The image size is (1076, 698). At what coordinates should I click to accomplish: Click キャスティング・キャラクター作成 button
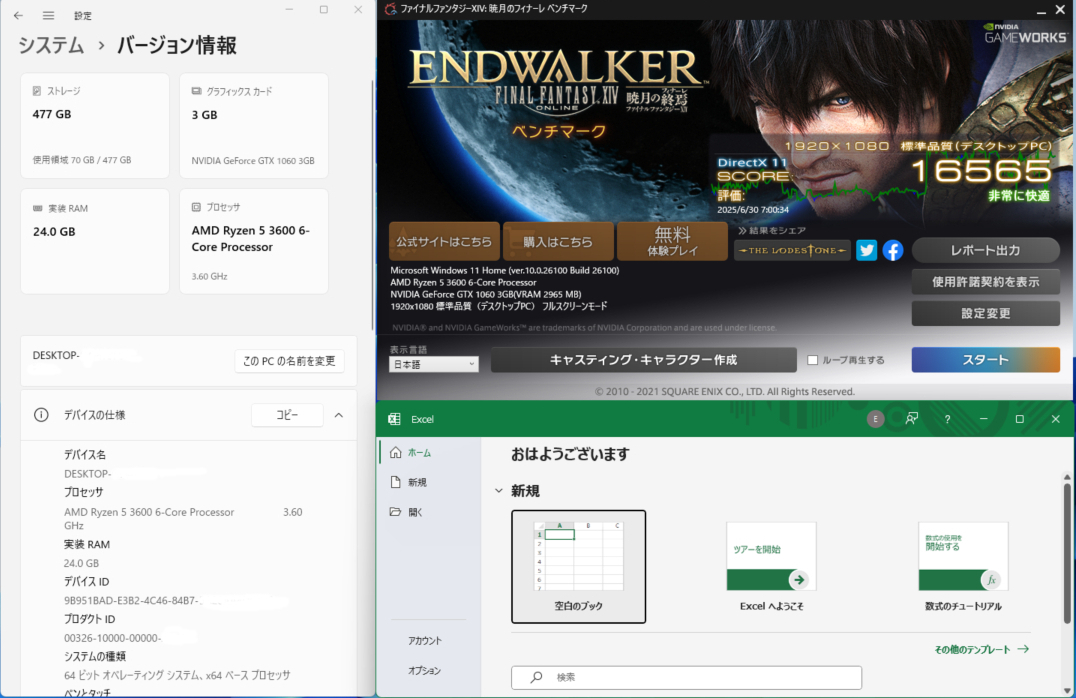644,360
